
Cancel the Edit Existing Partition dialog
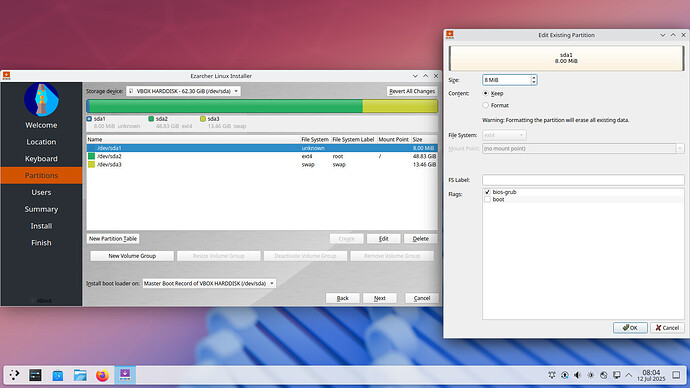[x=667, y=327]
